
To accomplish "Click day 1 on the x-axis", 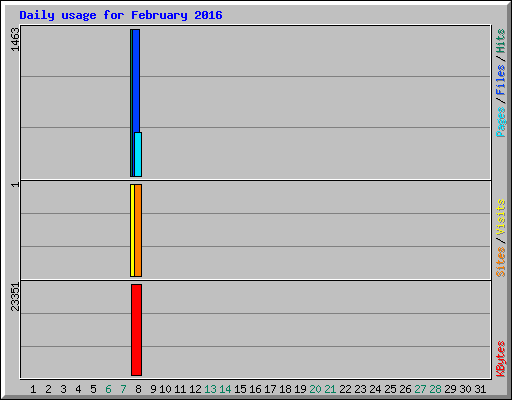I will coord(33,389).
